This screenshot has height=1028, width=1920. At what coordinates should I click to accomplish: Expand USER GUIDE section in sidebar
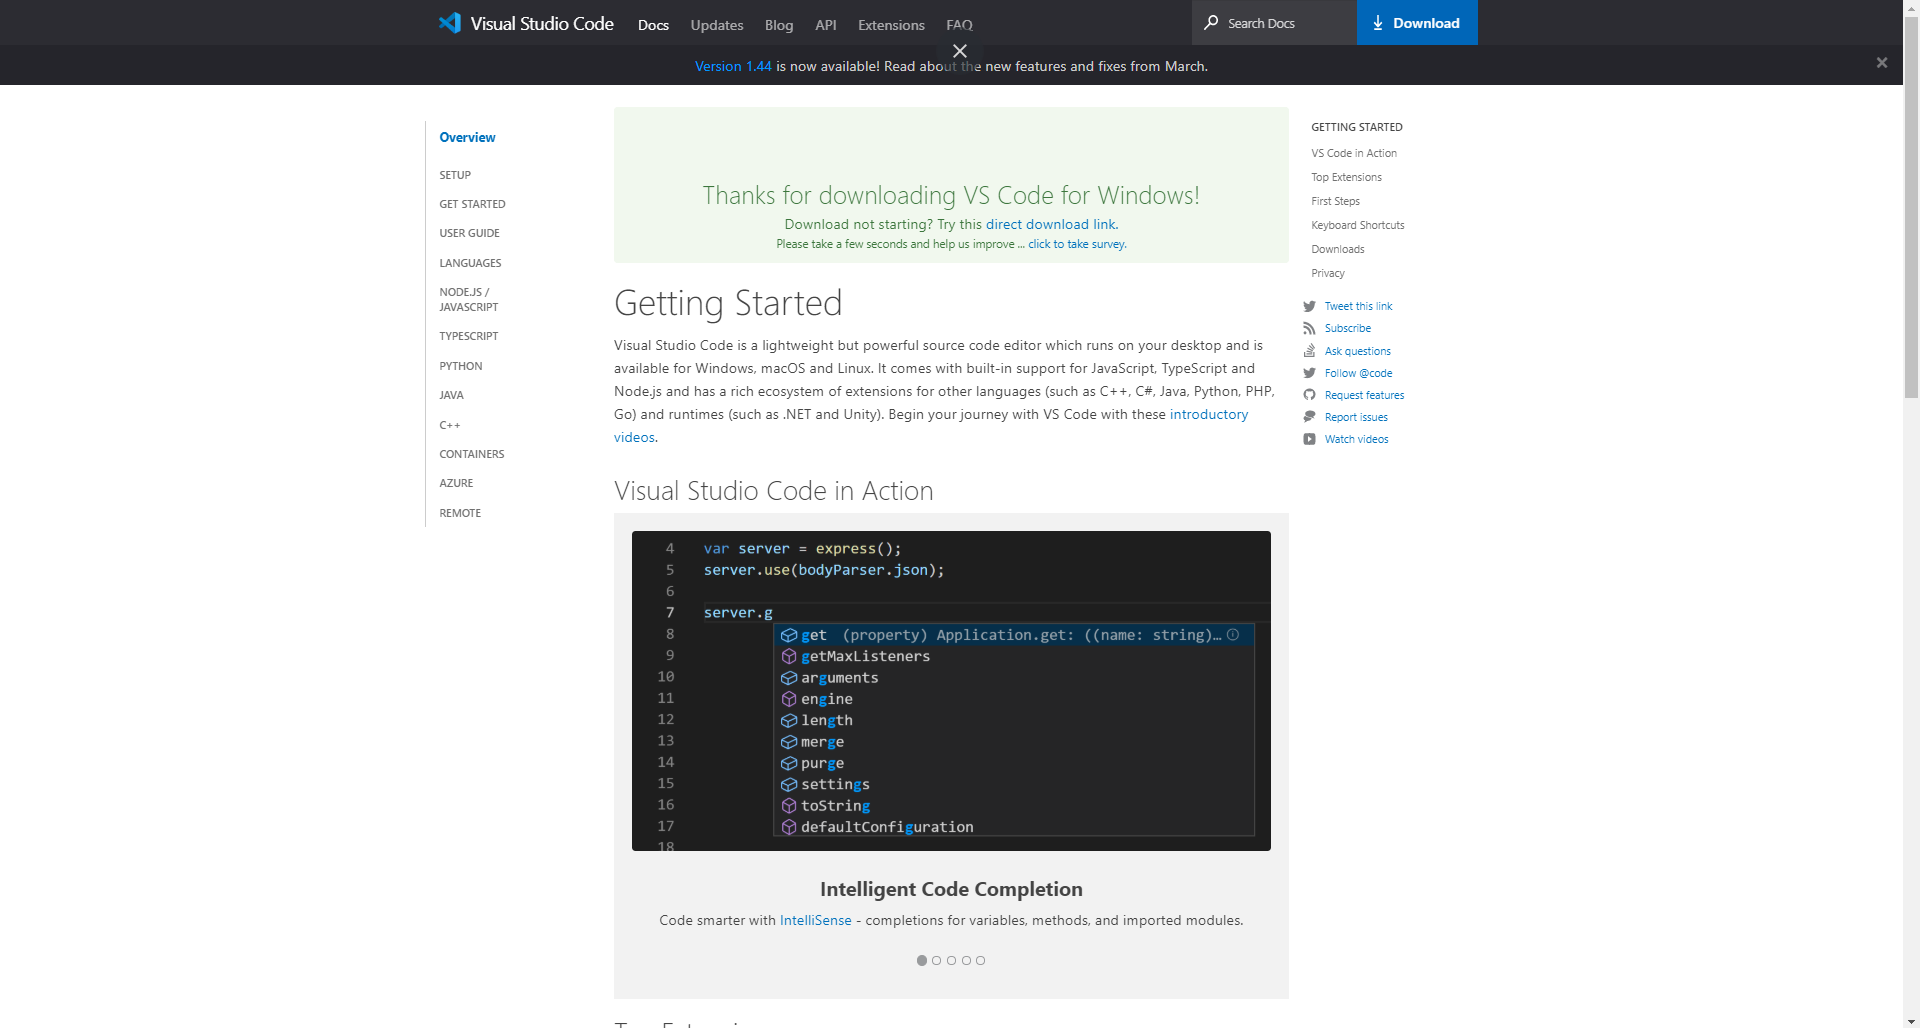(469, 233)
